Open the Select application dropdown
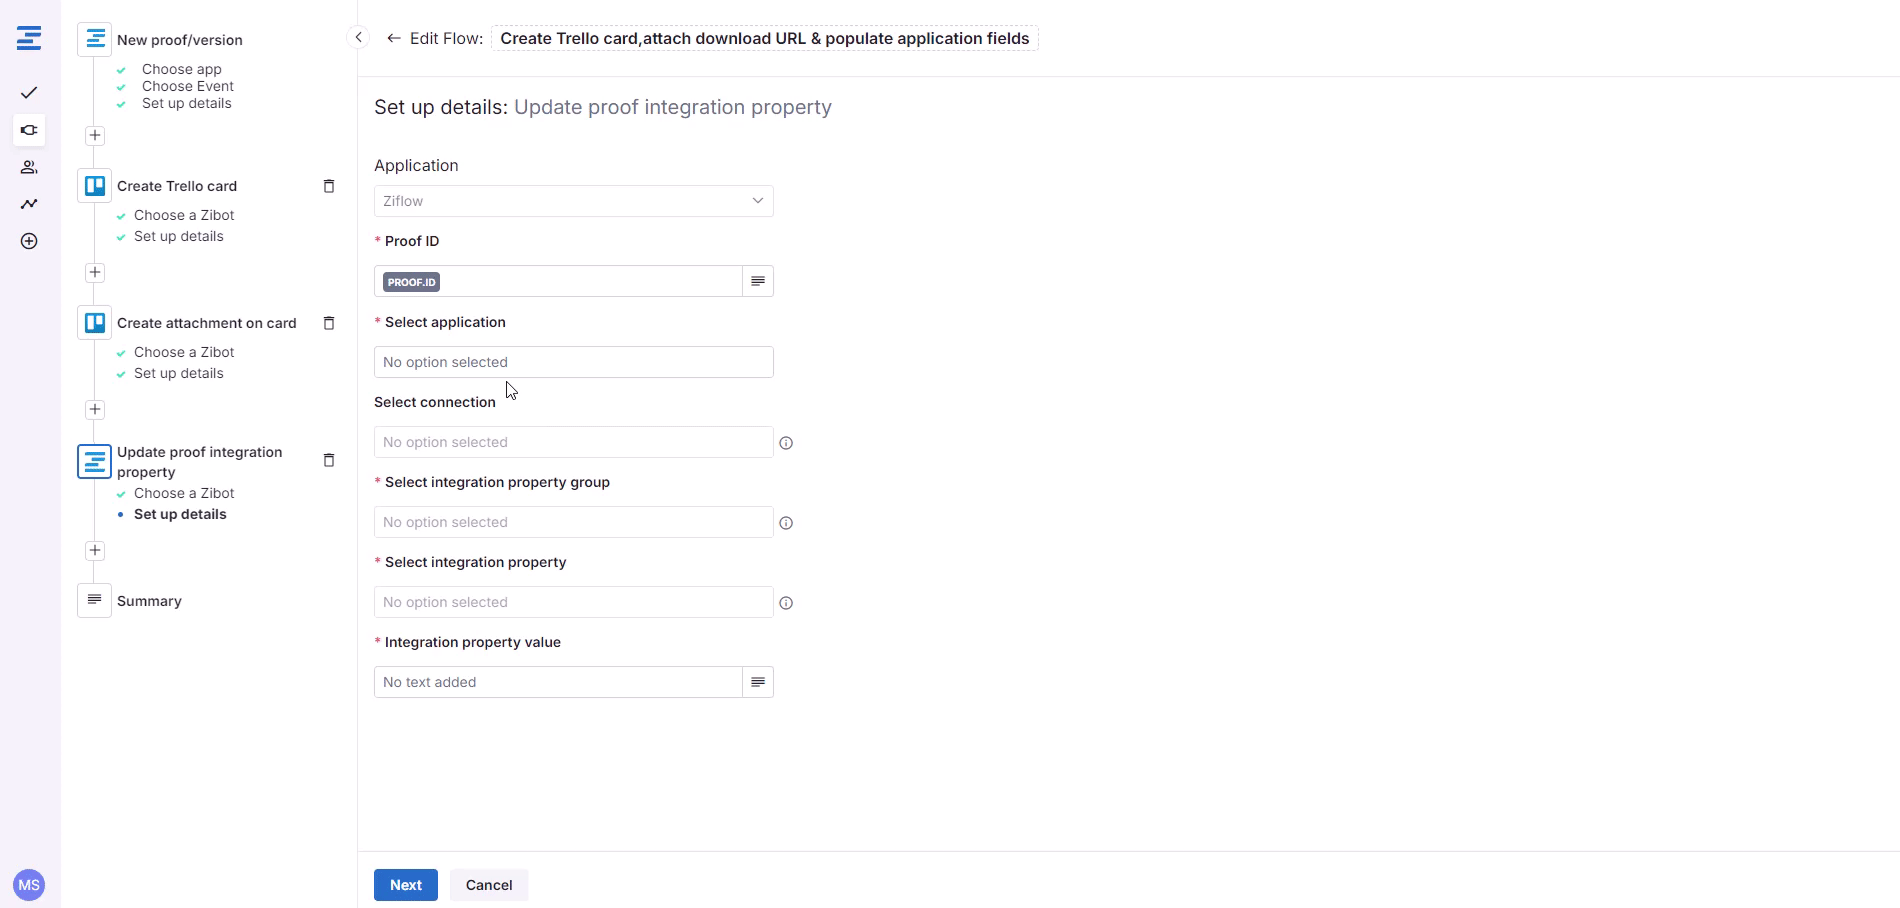Image resolution: width=1900 pixels, height=908 pixels. pyautogui.click(x=573, y=362)
